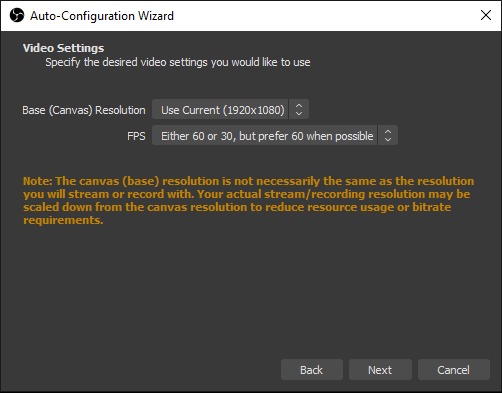Go to the previous page with Back
Screen dimensions: 502x393
click(x=312, y=370)
